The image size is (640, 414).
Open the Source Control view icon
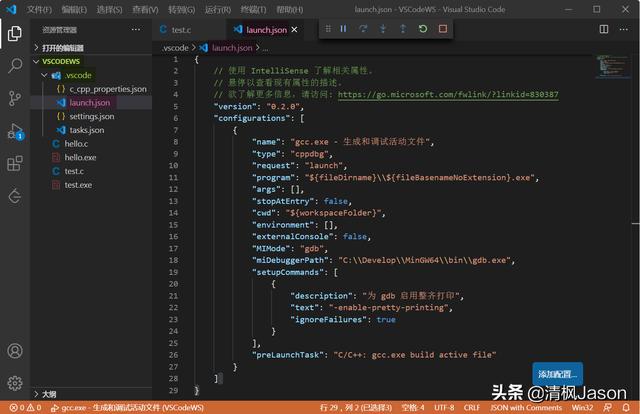15,98
